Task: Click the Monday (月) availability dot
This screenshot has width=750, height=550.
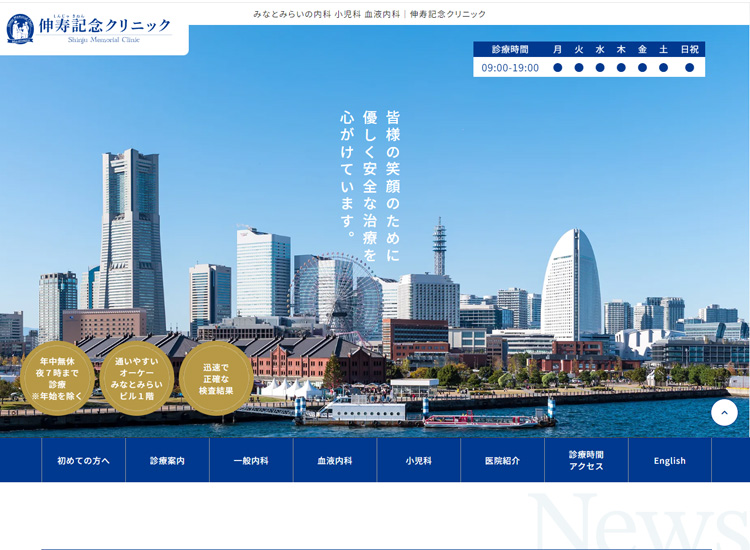Action: click(558, 68)
